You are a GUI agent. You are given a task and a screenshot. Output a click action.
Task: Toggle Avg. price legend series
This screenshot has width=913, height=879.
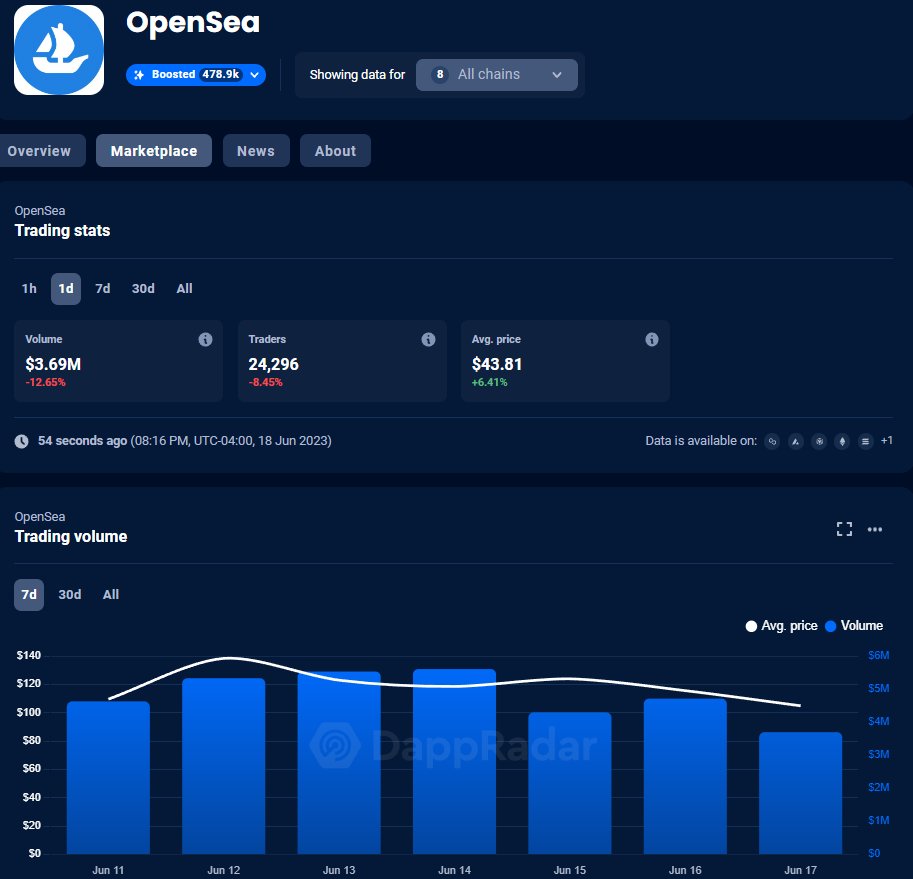pyautogui.click(x=782, y=626)
